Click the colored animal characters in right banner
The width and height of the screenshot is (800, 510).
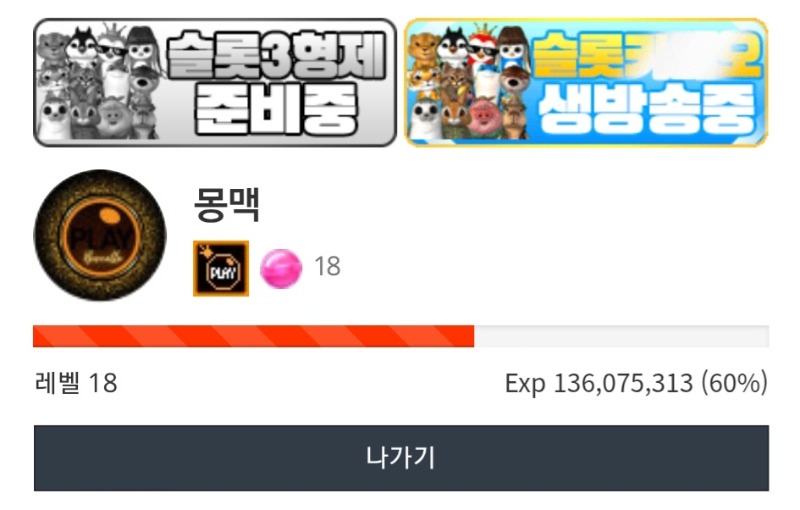469,82
